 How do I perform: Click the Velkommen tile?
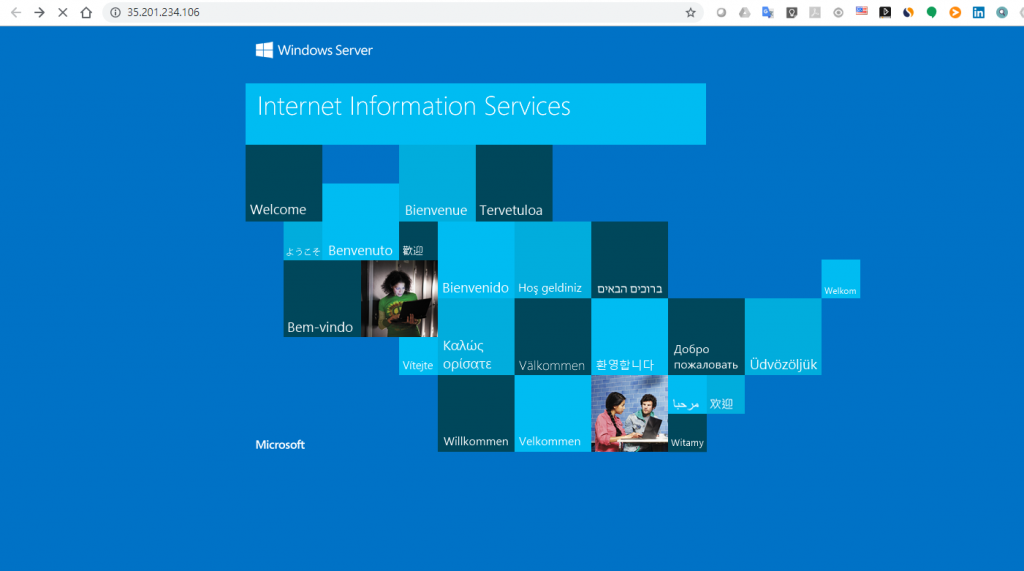pyautogui.click(x=552, y=414)
